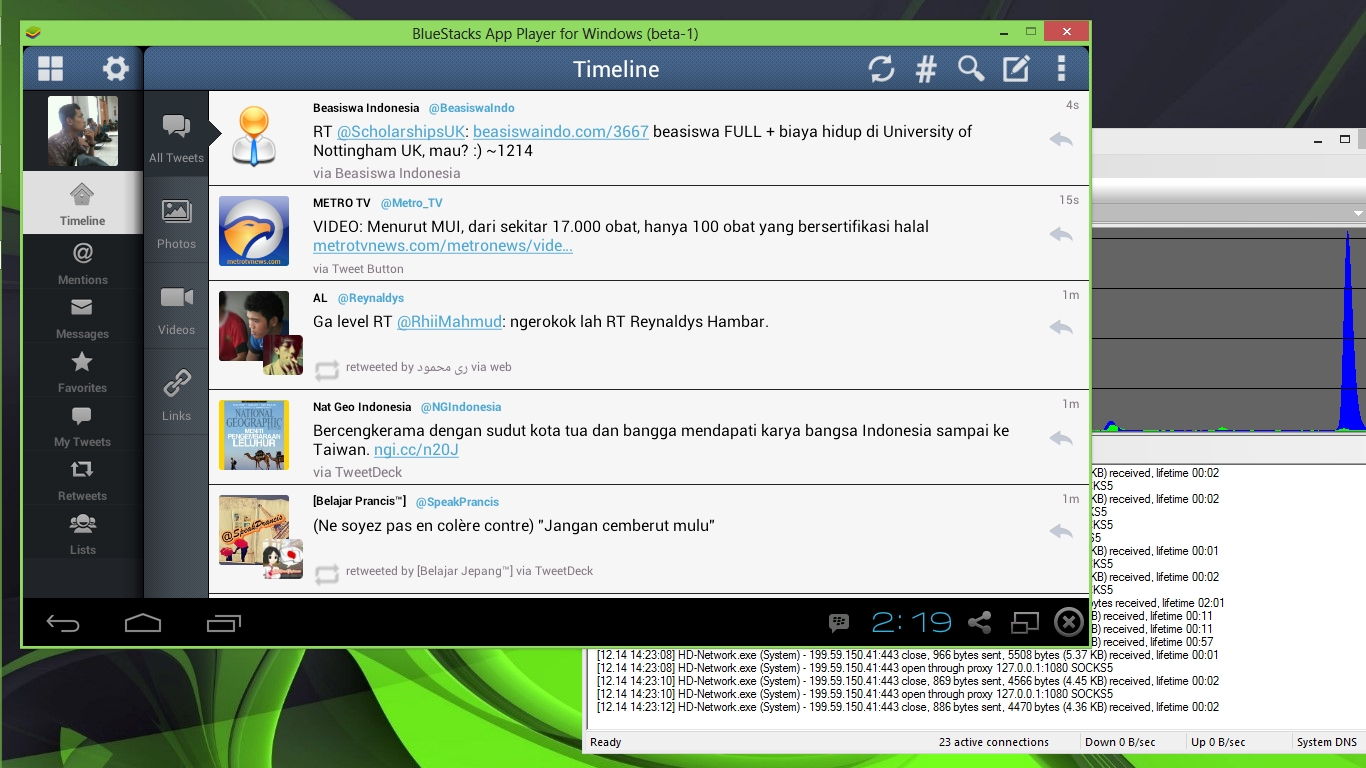Open the ngi.cc/n20J link
Screen dimensions: 1366x768
416,450
